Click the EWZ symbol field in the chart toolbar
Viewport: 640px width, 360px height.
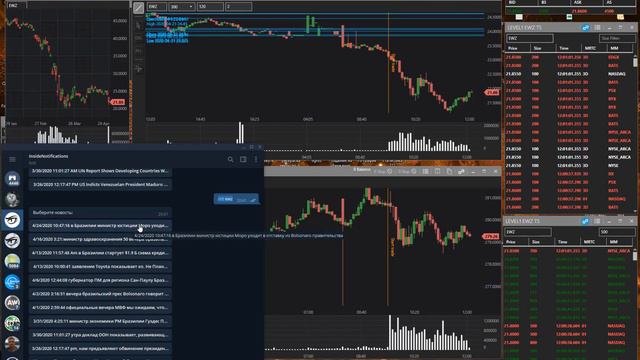point(157,7)
